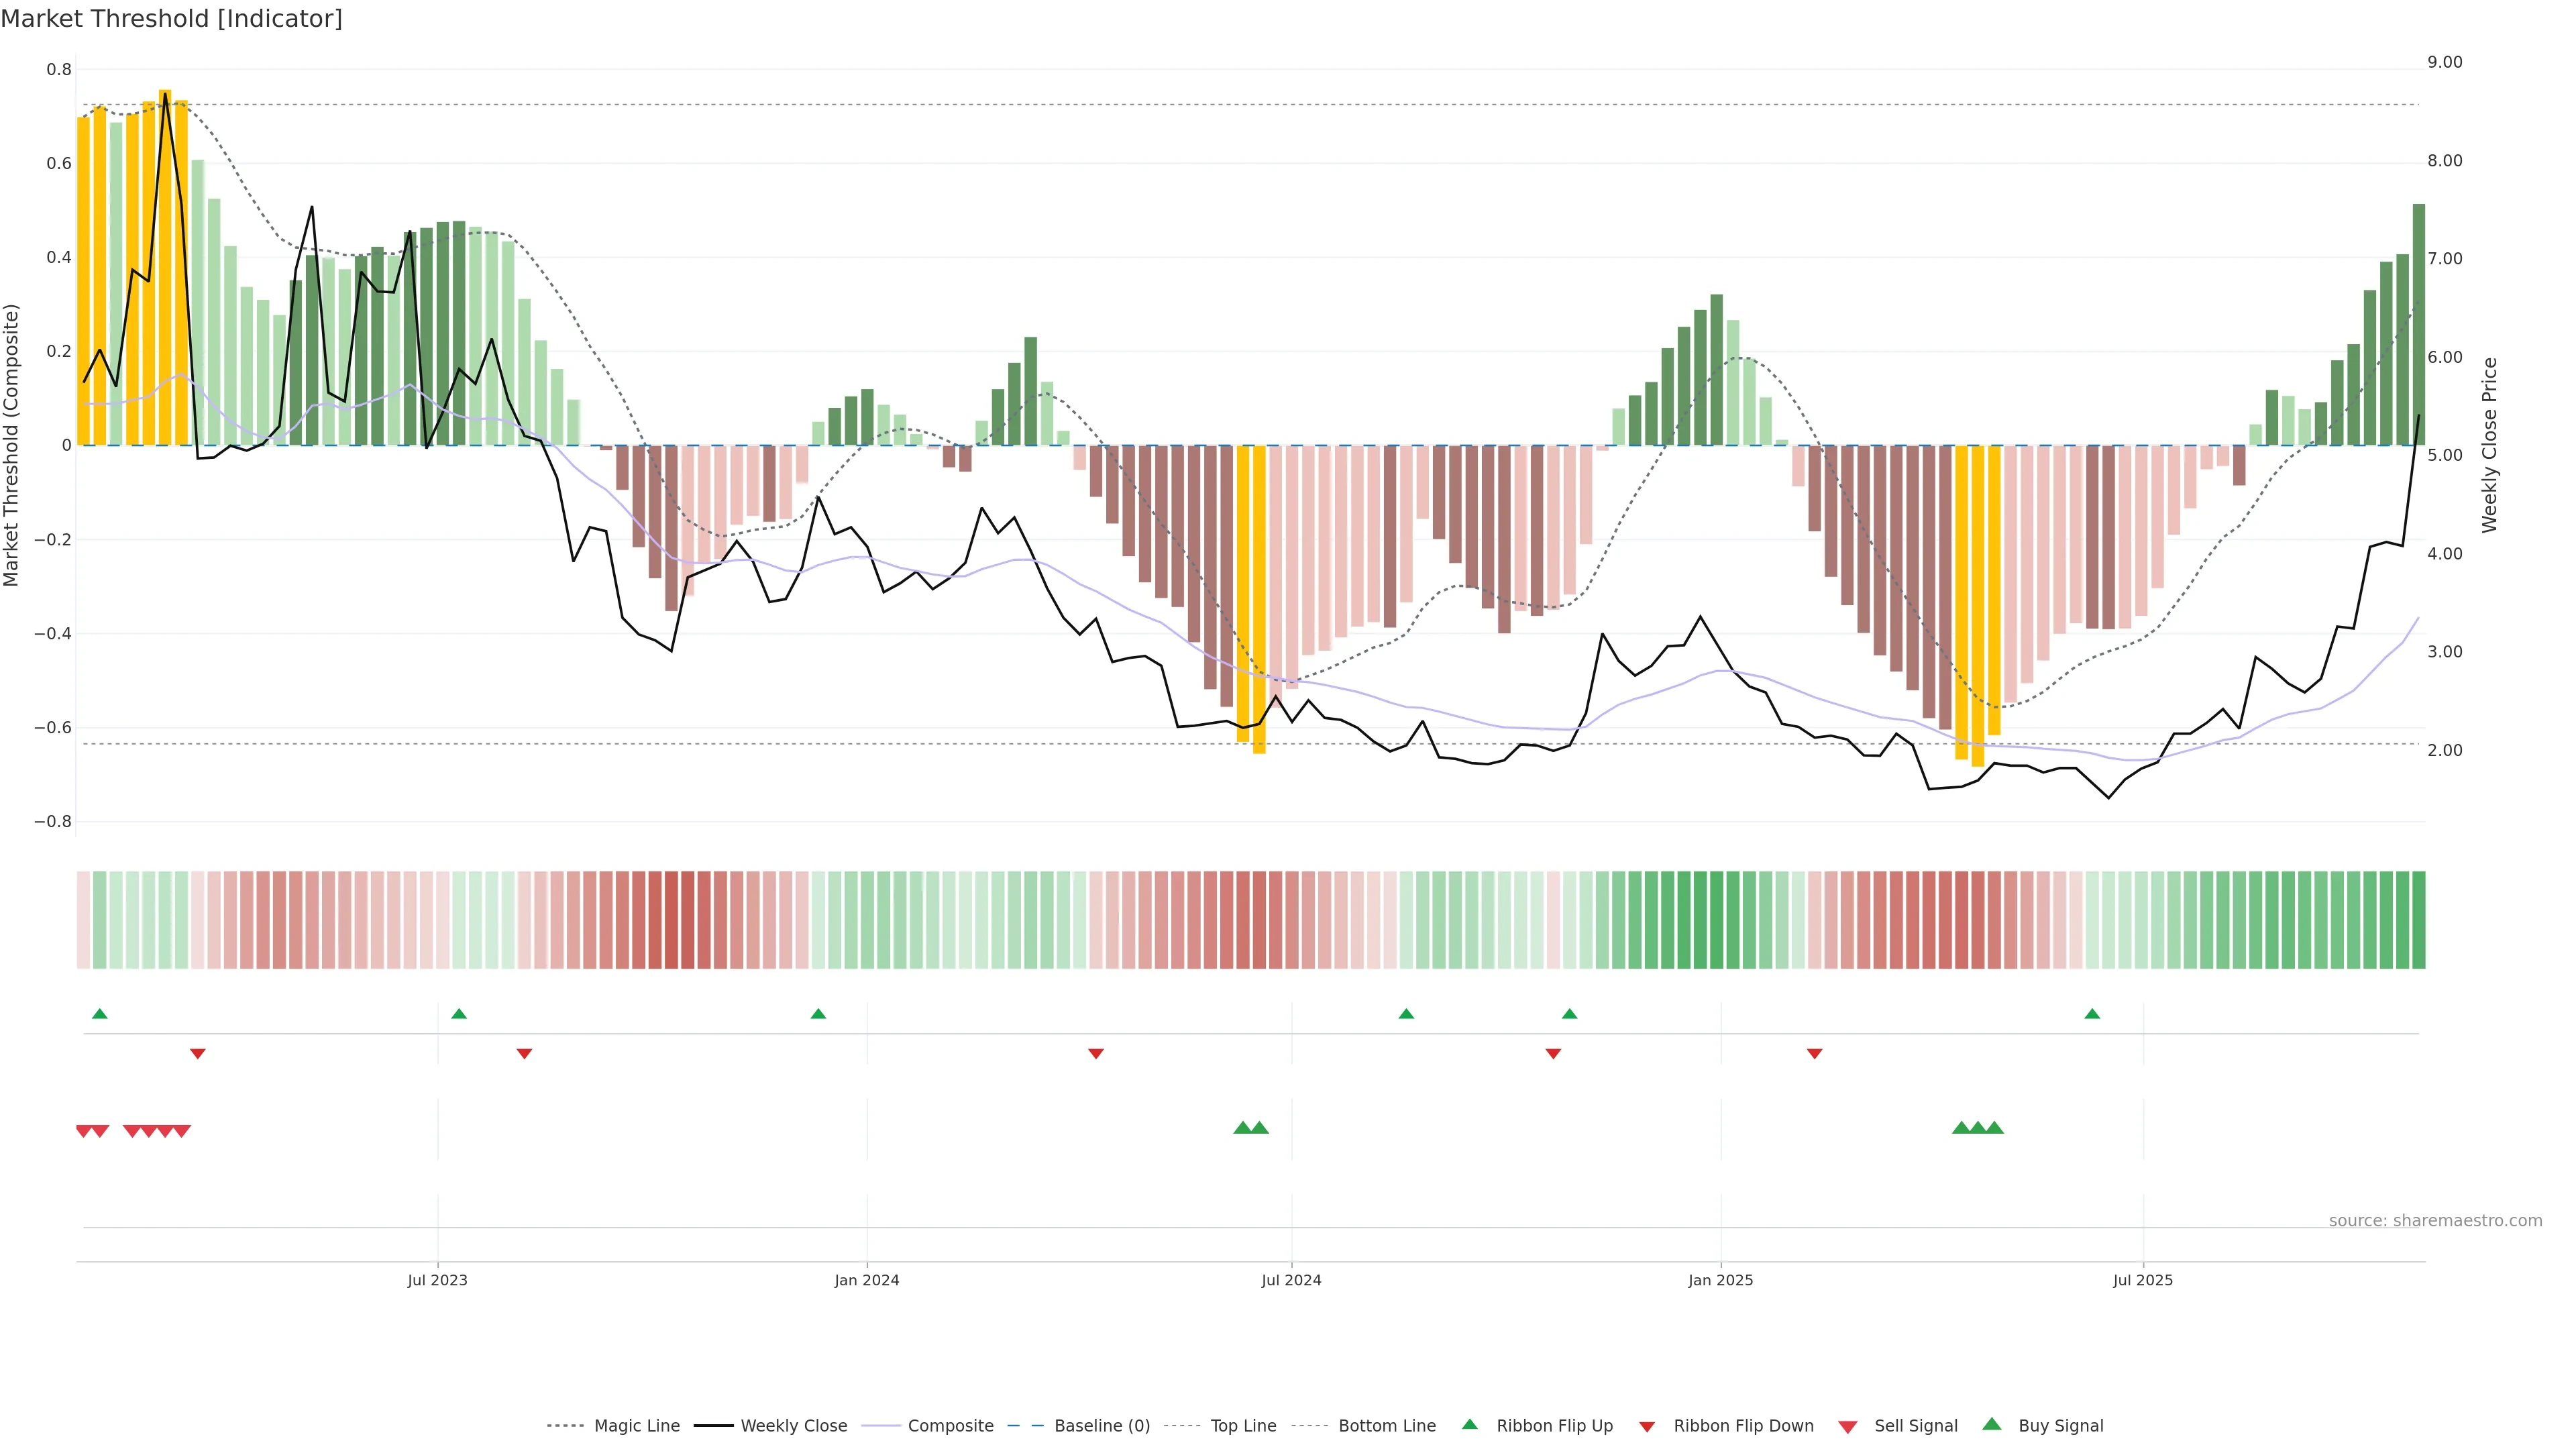Click the Market Threshold [Indicator] chart title
The image size is (2576, 1449).
171,19
